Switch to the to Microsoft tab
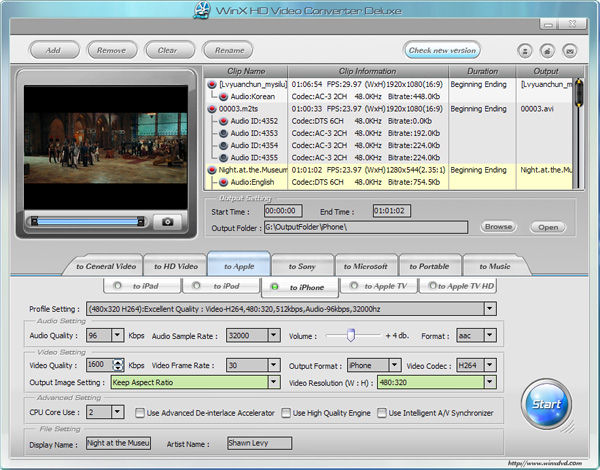 click(365, 266)
